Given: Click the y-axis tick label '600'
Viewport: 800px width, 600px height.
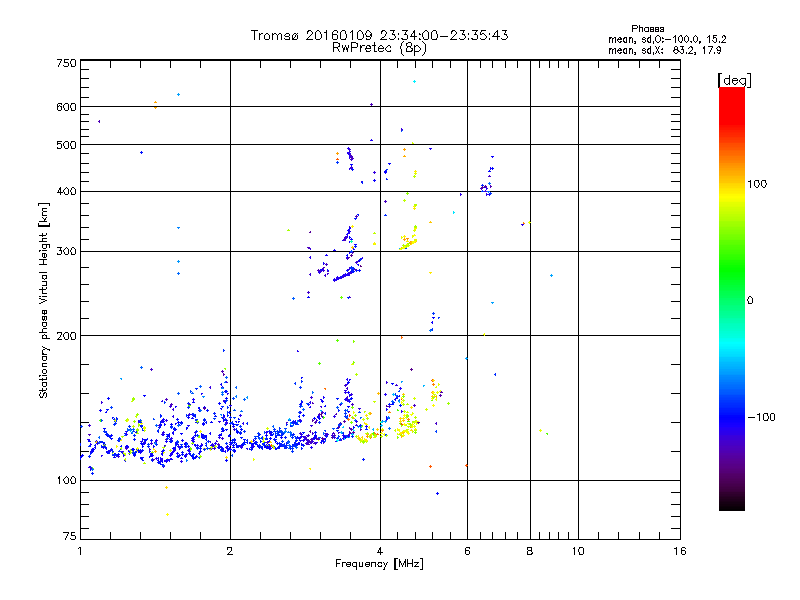Looking at the screenshot, I should (x=66, y=107).
